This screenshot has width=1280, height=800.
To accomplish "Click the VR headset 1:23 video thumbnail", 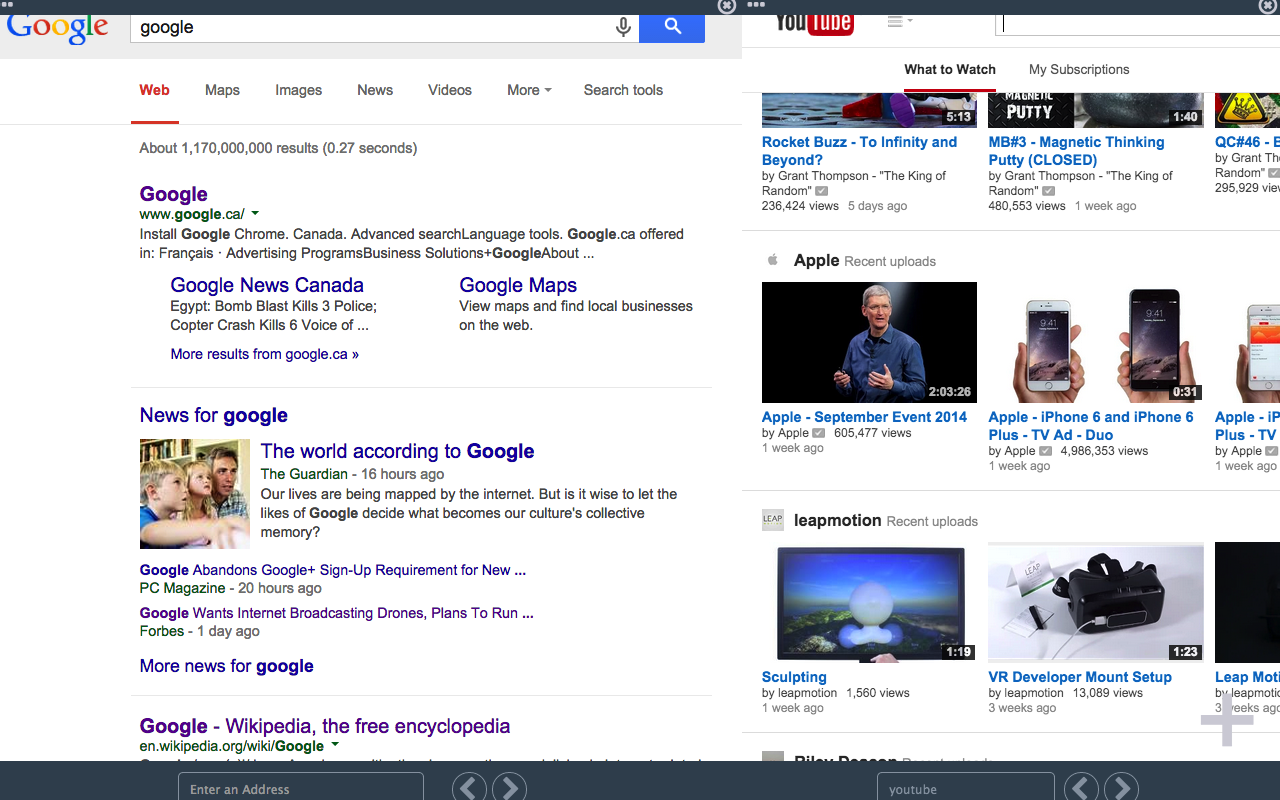I will point(1096,602).
